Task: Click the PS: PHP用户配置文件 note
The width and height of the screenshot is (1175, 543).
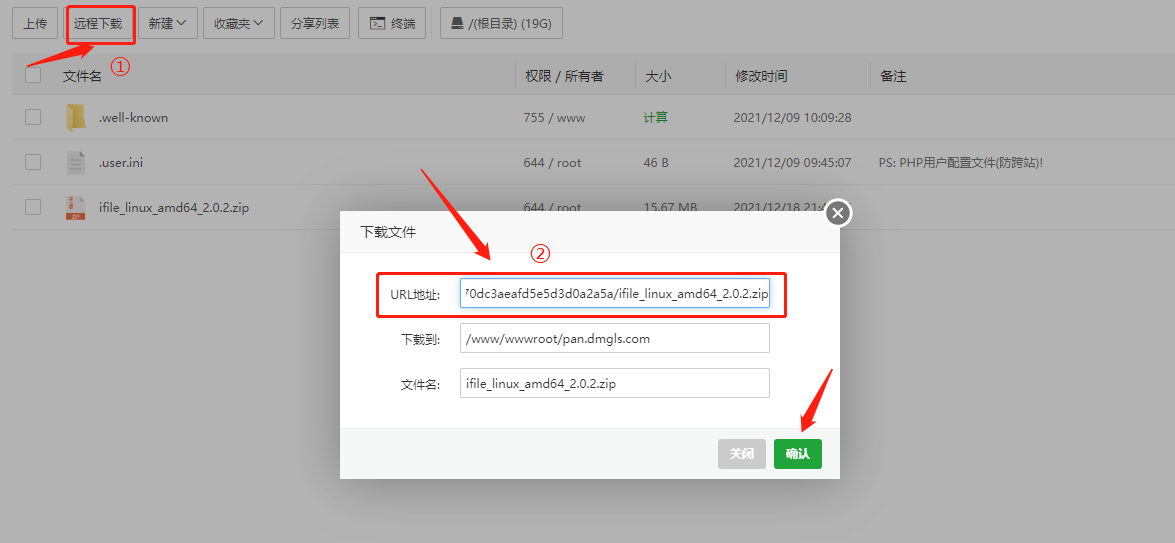Action: [x=961, y=163]
